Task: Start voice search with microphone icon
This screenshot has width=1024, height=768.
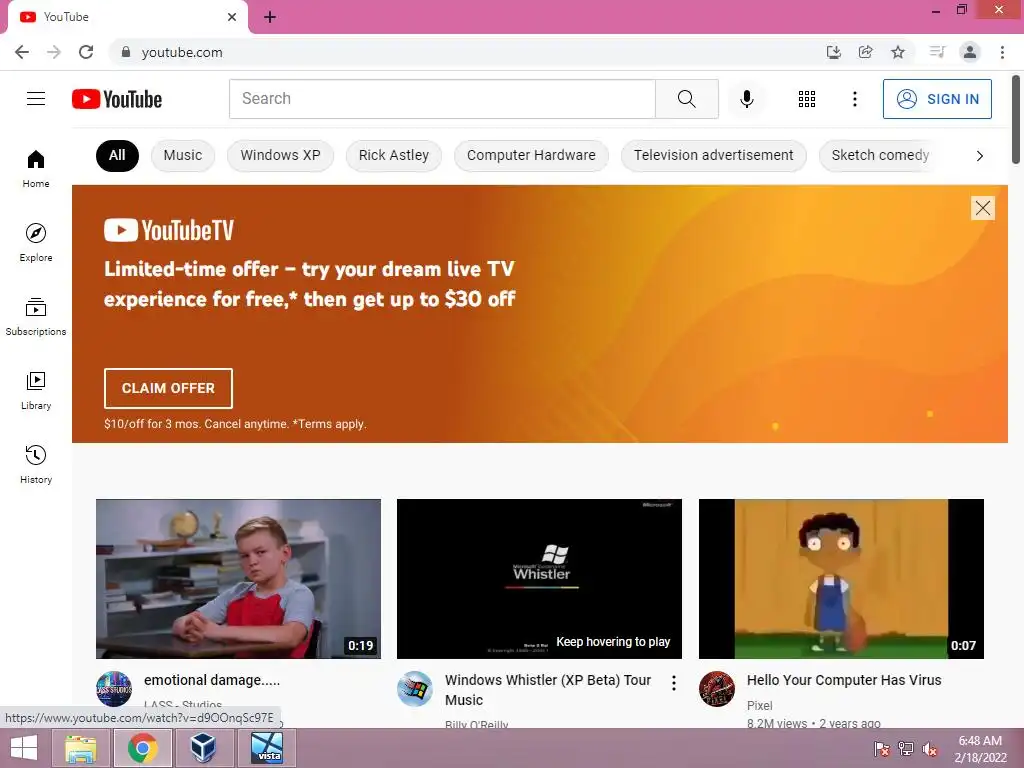Action: (746, 99)
